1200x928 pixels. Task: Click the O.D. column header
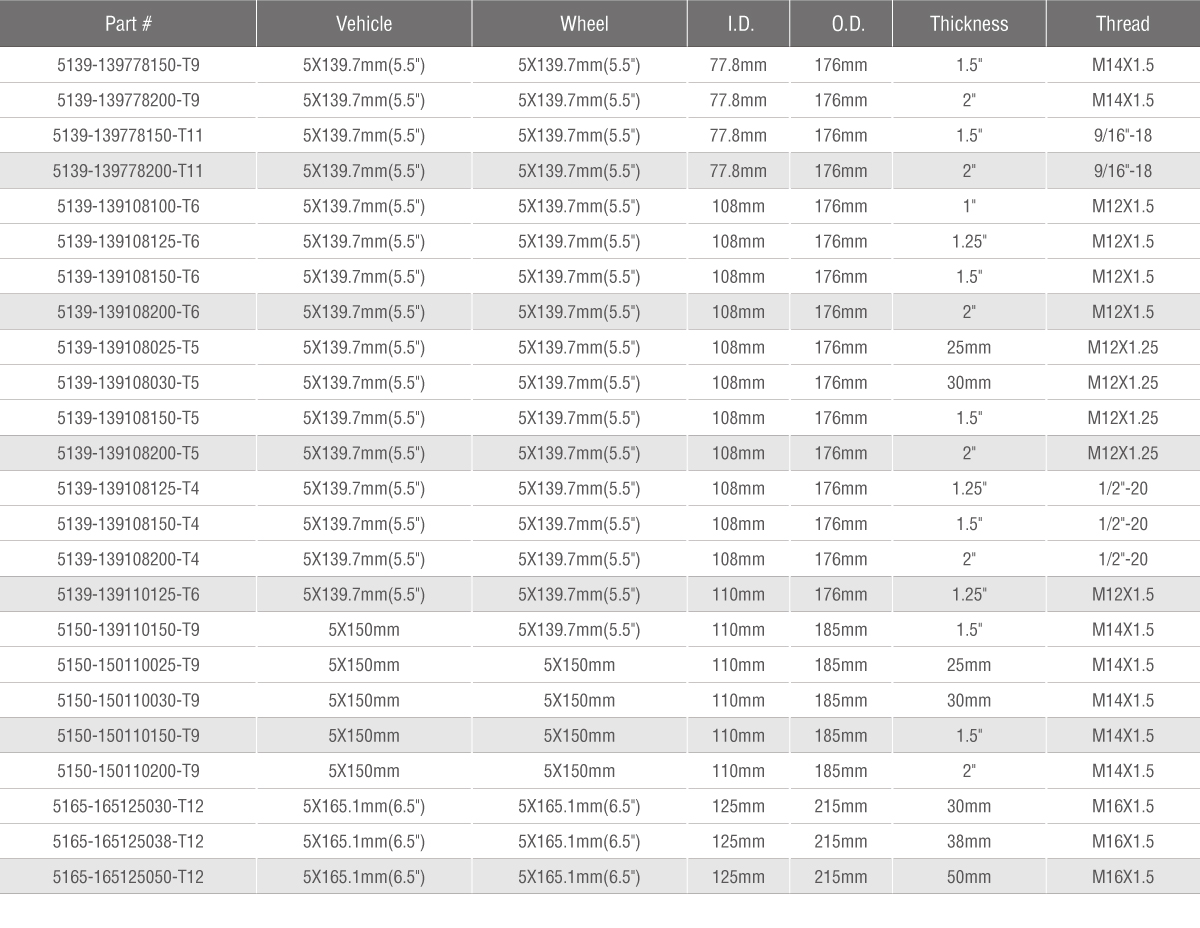click(841, 24)
